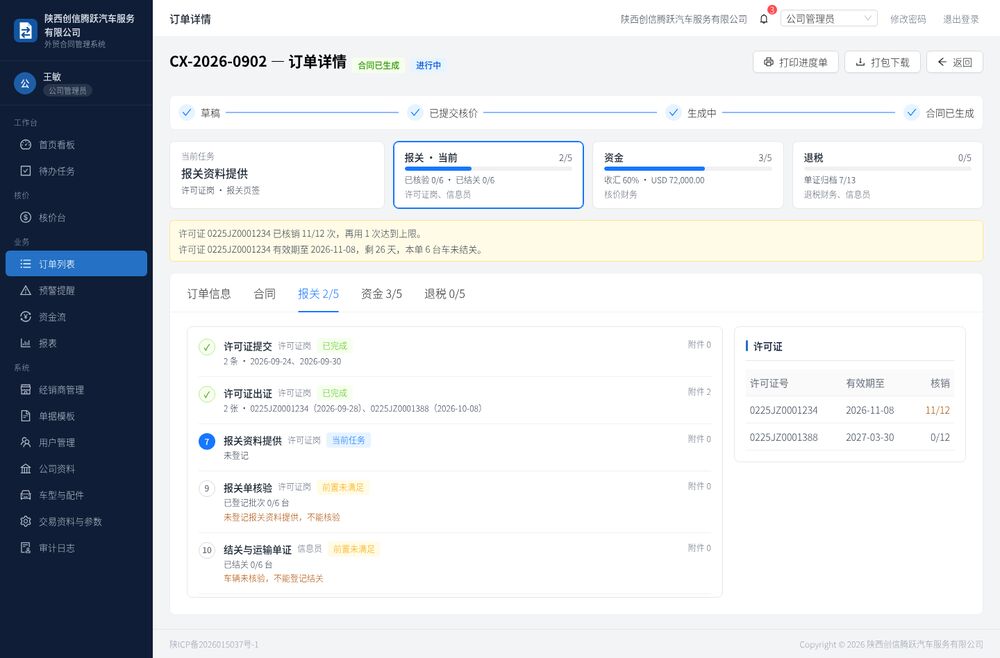Click the 订单列表 list icon
The width and height of the screenshot is (1000, 658).
(x=26, y=264)
